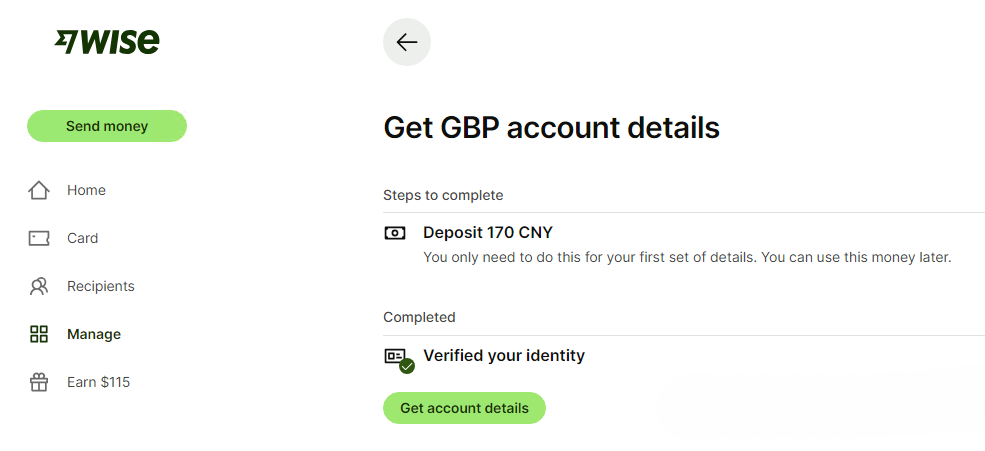Open the Earn $115 referral link
Image resolution: width=985 pixels, height=451 pixels.
[98, 382]
